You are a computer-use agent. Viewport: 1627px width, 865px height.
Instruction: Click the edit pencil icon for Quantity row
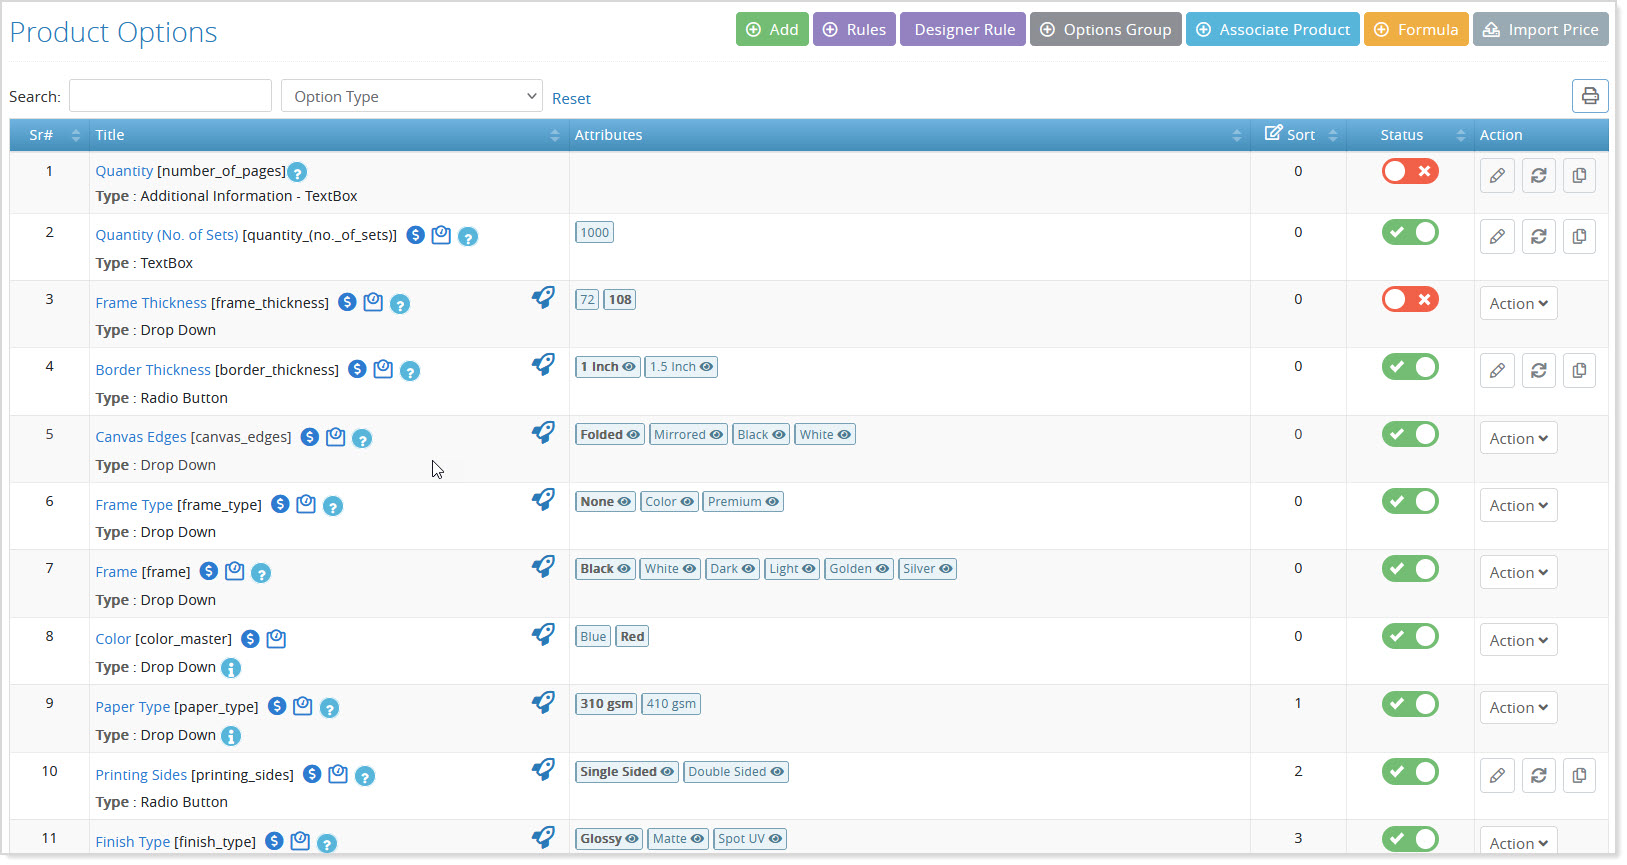[1497, 176]
